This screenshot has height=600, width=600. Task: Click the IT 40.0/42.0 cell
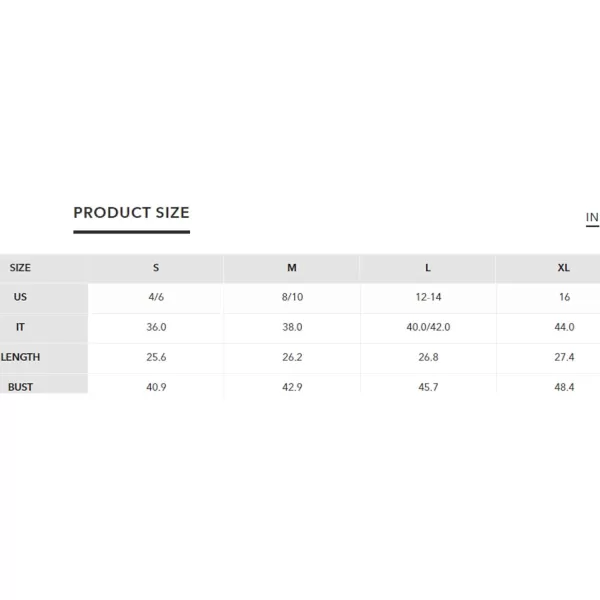pos(428,327)
